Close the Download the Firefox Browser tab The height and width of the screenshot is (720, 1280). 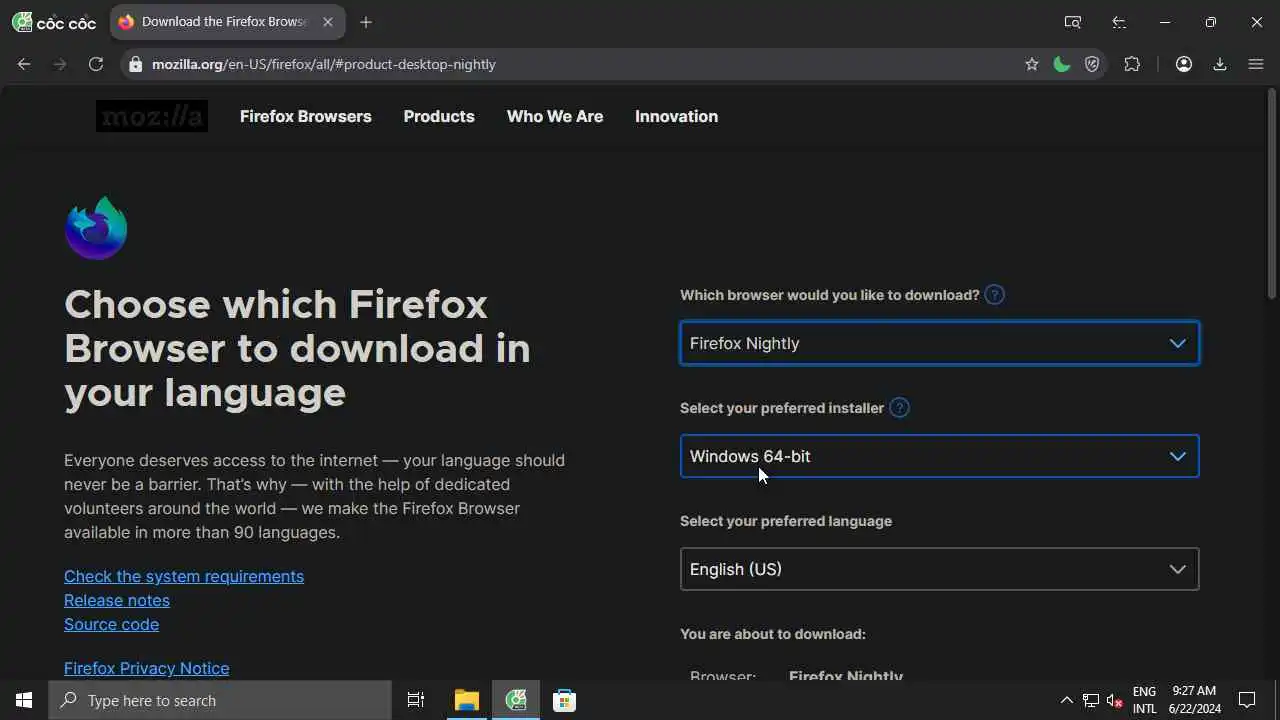point(328,22)
